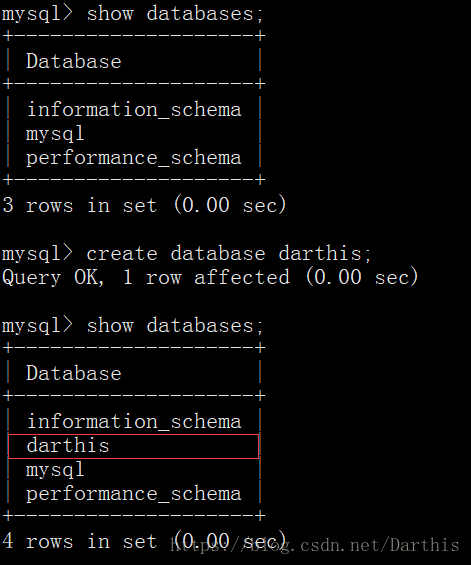Screen dimensions: 471x565
Task: Select 'performance_schema' in the second result table
Action: coord(134,494)
